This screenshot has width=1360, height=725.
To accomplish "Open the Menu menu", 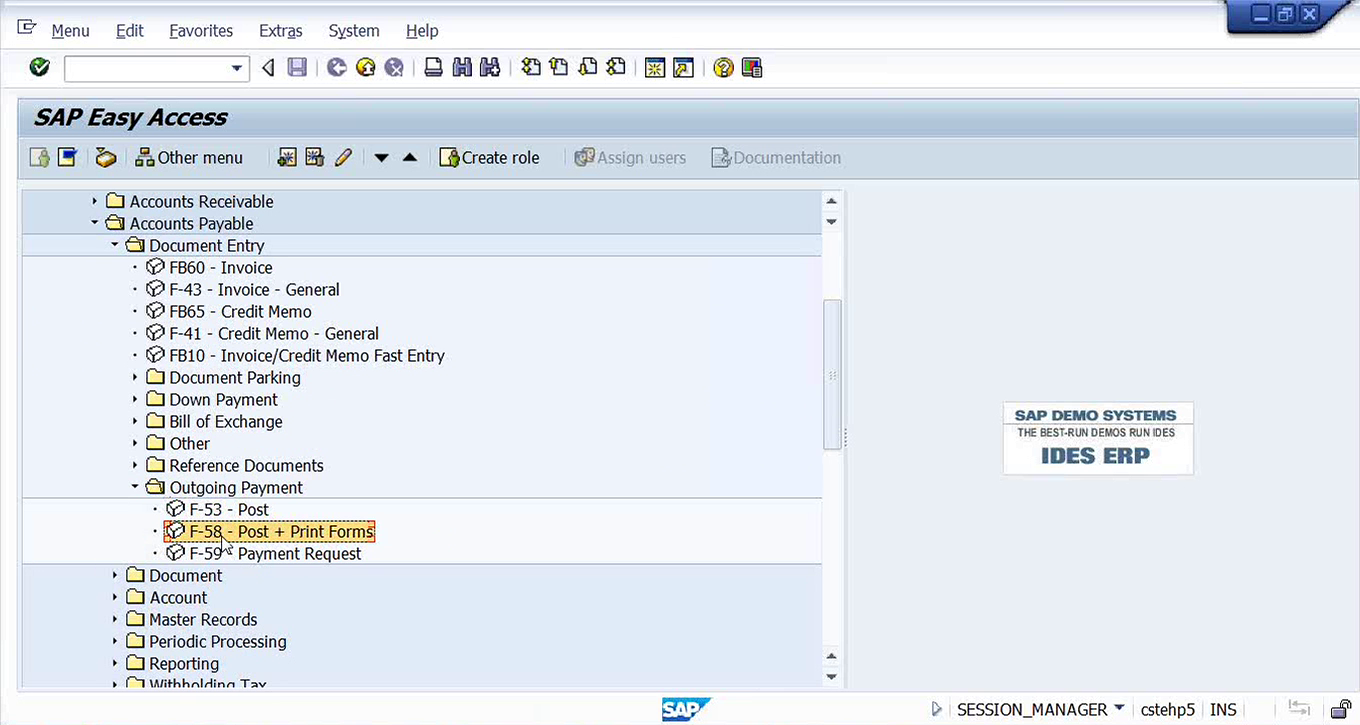I will click(70, 31).
